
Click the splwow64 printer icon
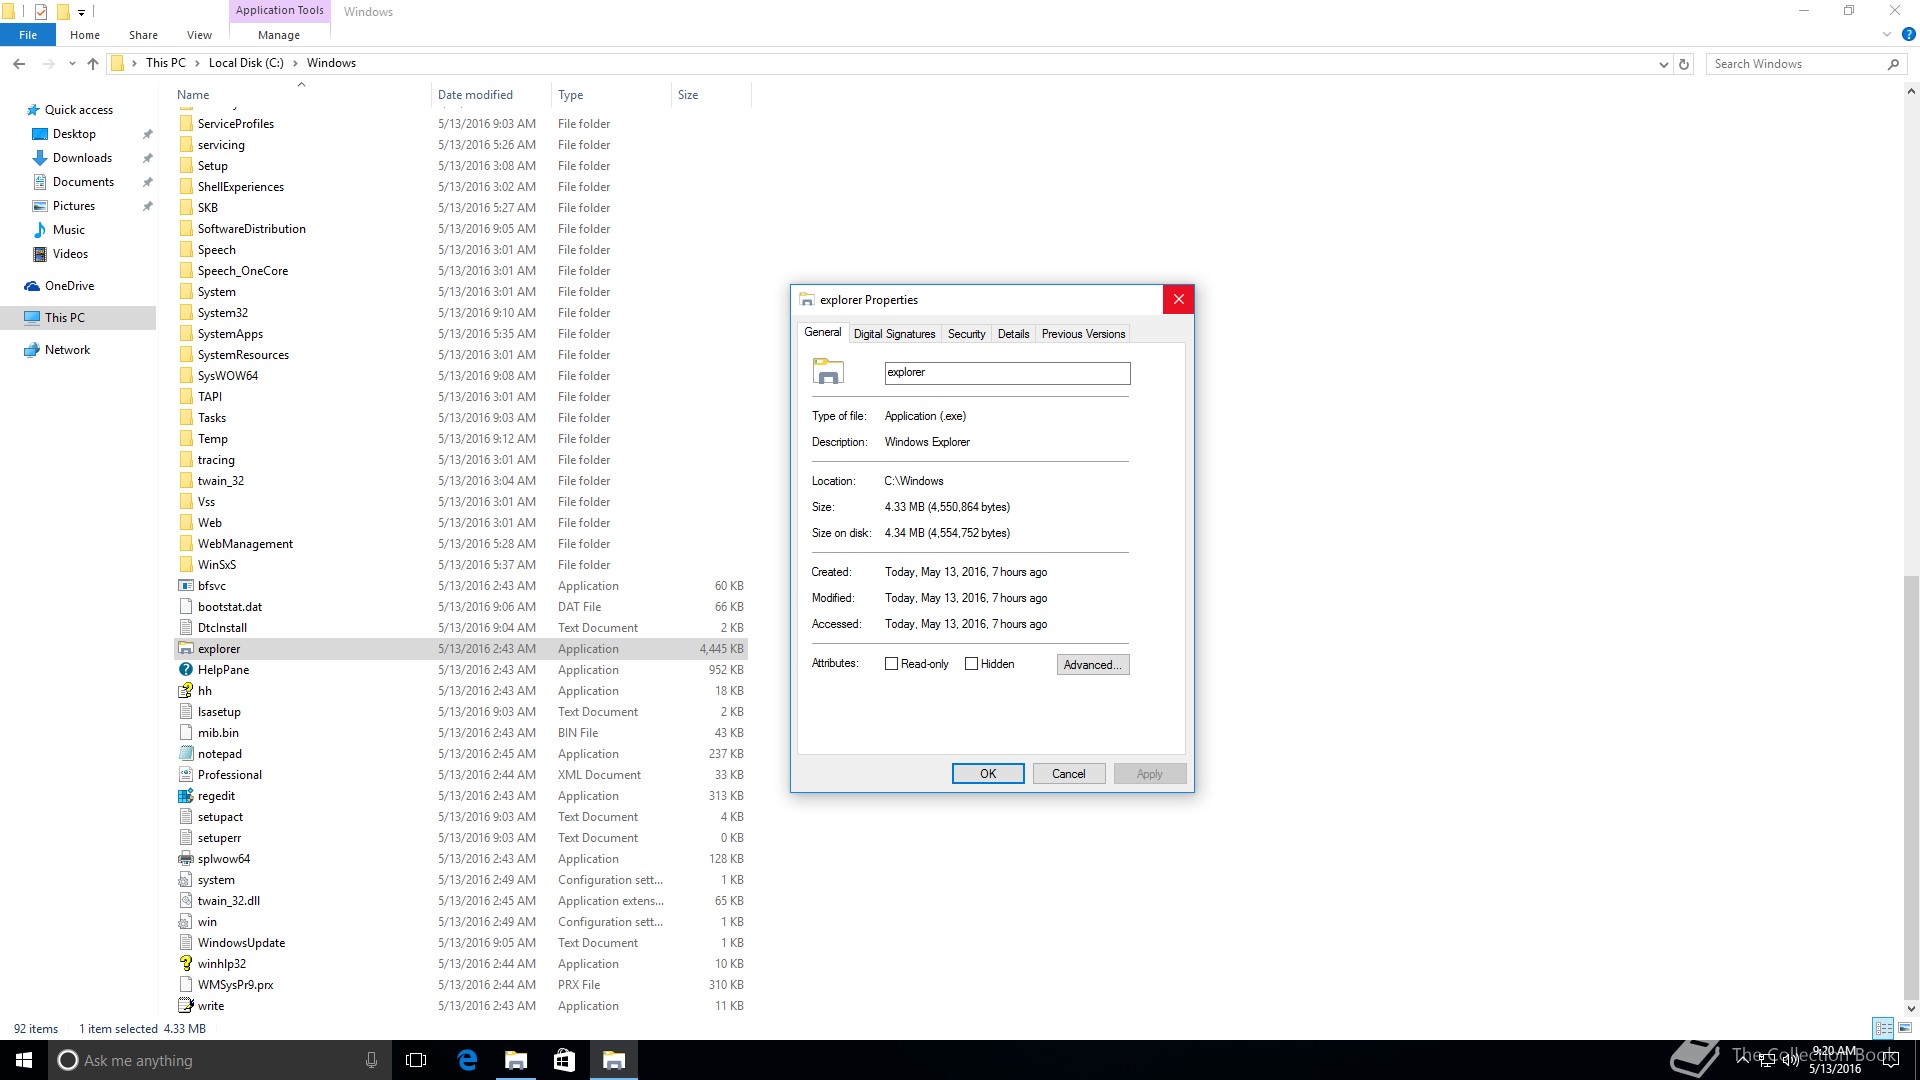pyautogui.click(x=185, y=859)
